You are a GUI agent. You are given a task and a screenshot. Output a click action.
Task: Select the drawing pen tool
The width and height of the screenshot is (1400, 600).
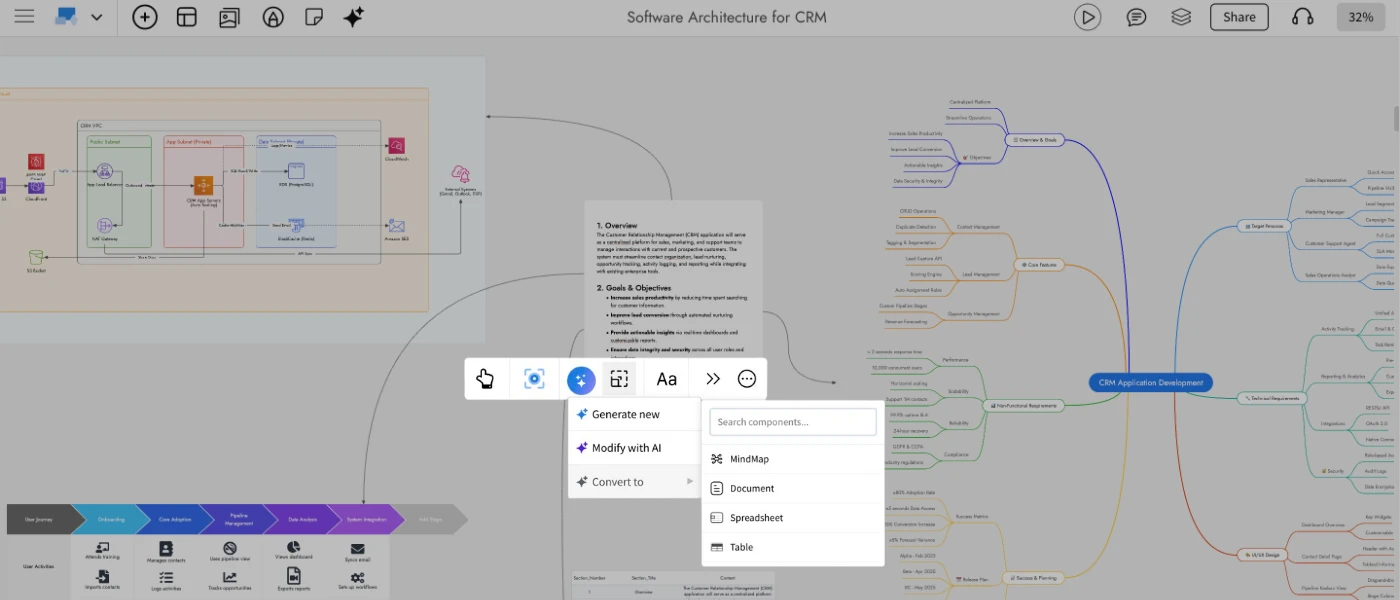(273, 17)
